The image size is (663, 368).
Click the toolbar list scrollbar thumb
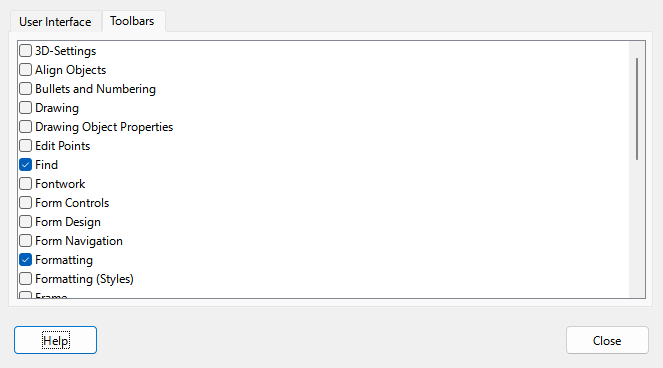pos(637,109)
